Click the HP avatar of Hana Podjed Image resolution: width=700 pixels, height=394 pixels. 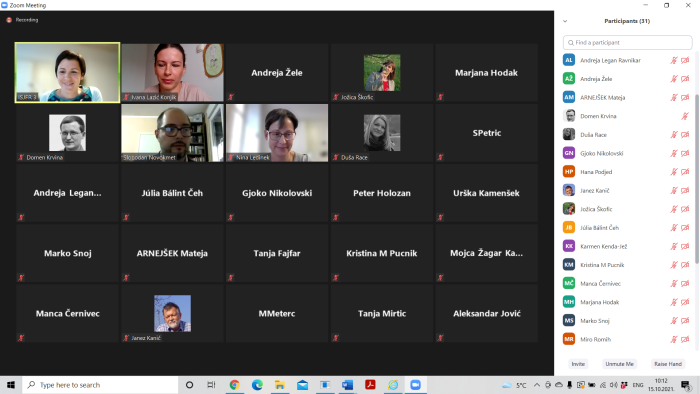pyautogui.click(x=569, y=172)
